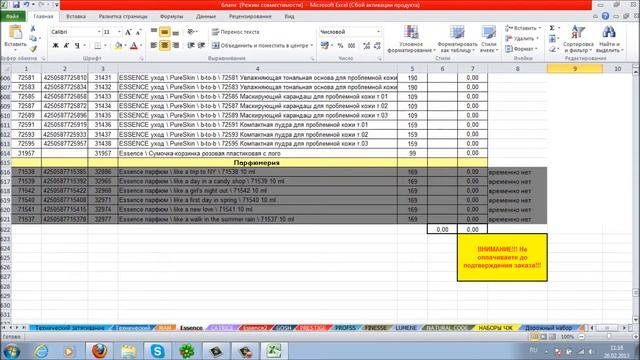The width and height of the screenshot is (640, 360).
Task: Click the decrease decimal icon
Action: coord(377,45)
